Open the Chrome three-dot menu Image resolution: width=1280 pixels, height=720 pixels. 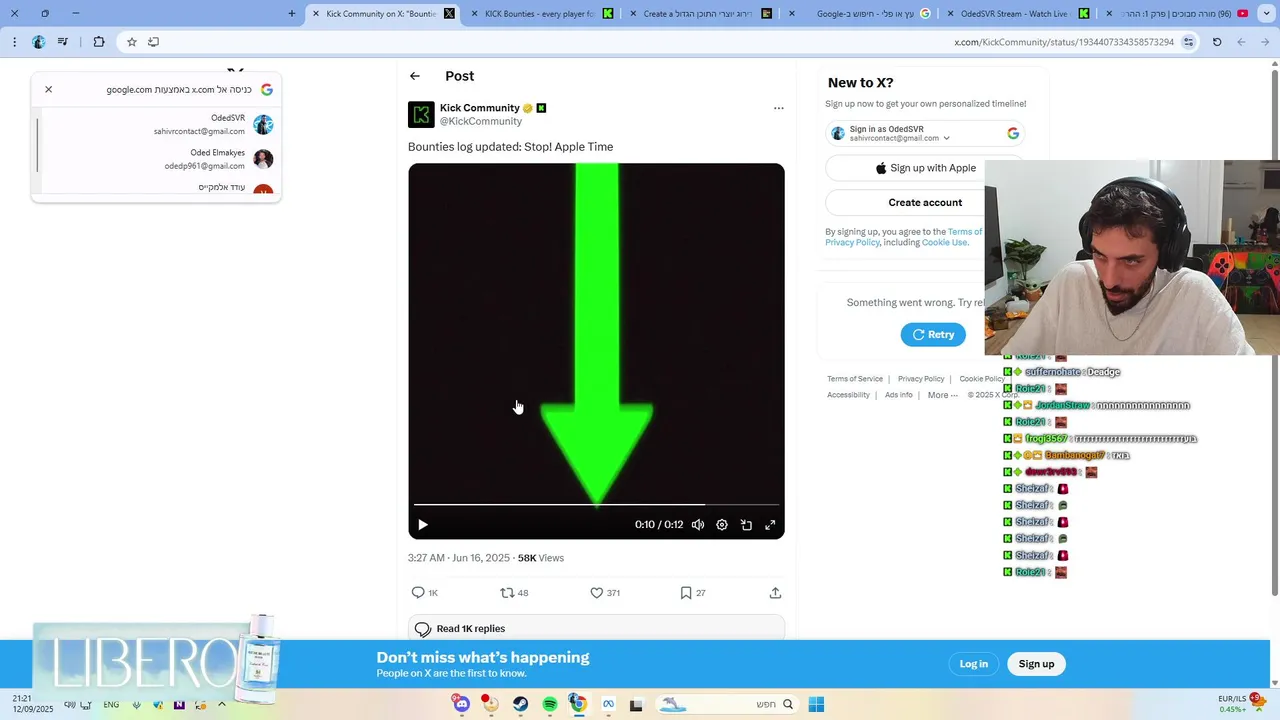[14, 42]
